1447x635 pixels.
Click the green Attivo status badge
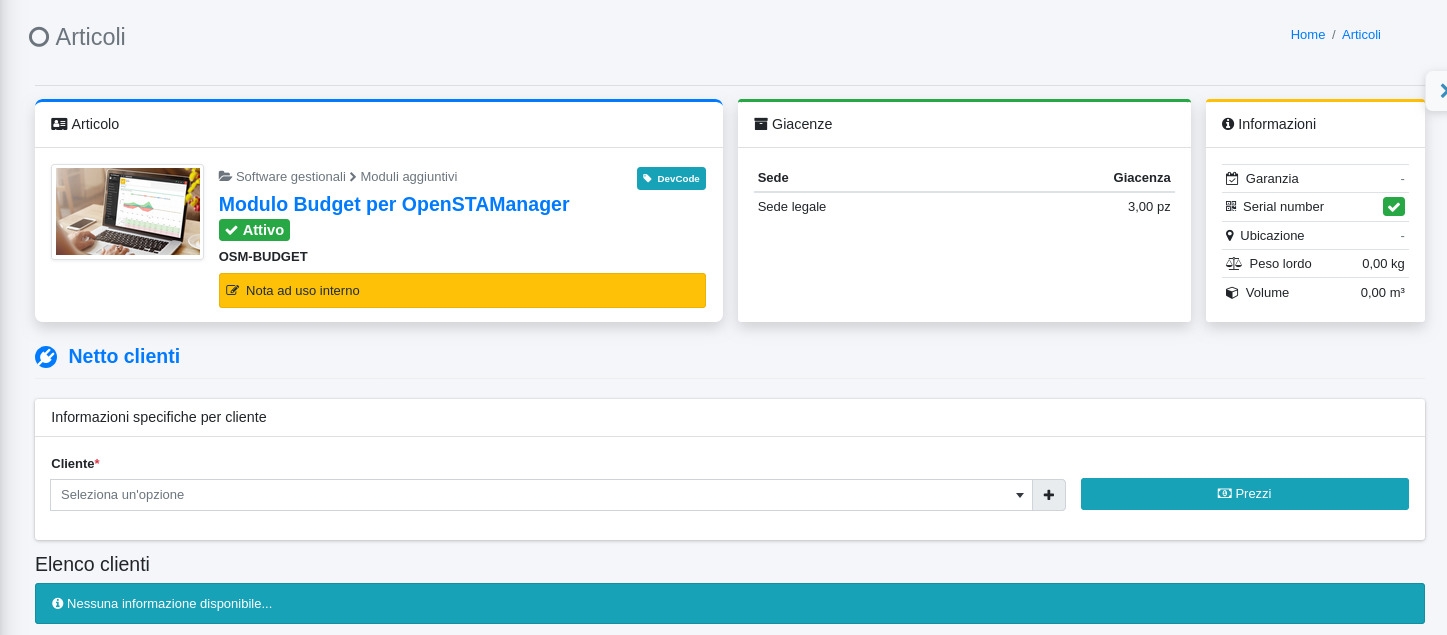(x=254, y=230)
